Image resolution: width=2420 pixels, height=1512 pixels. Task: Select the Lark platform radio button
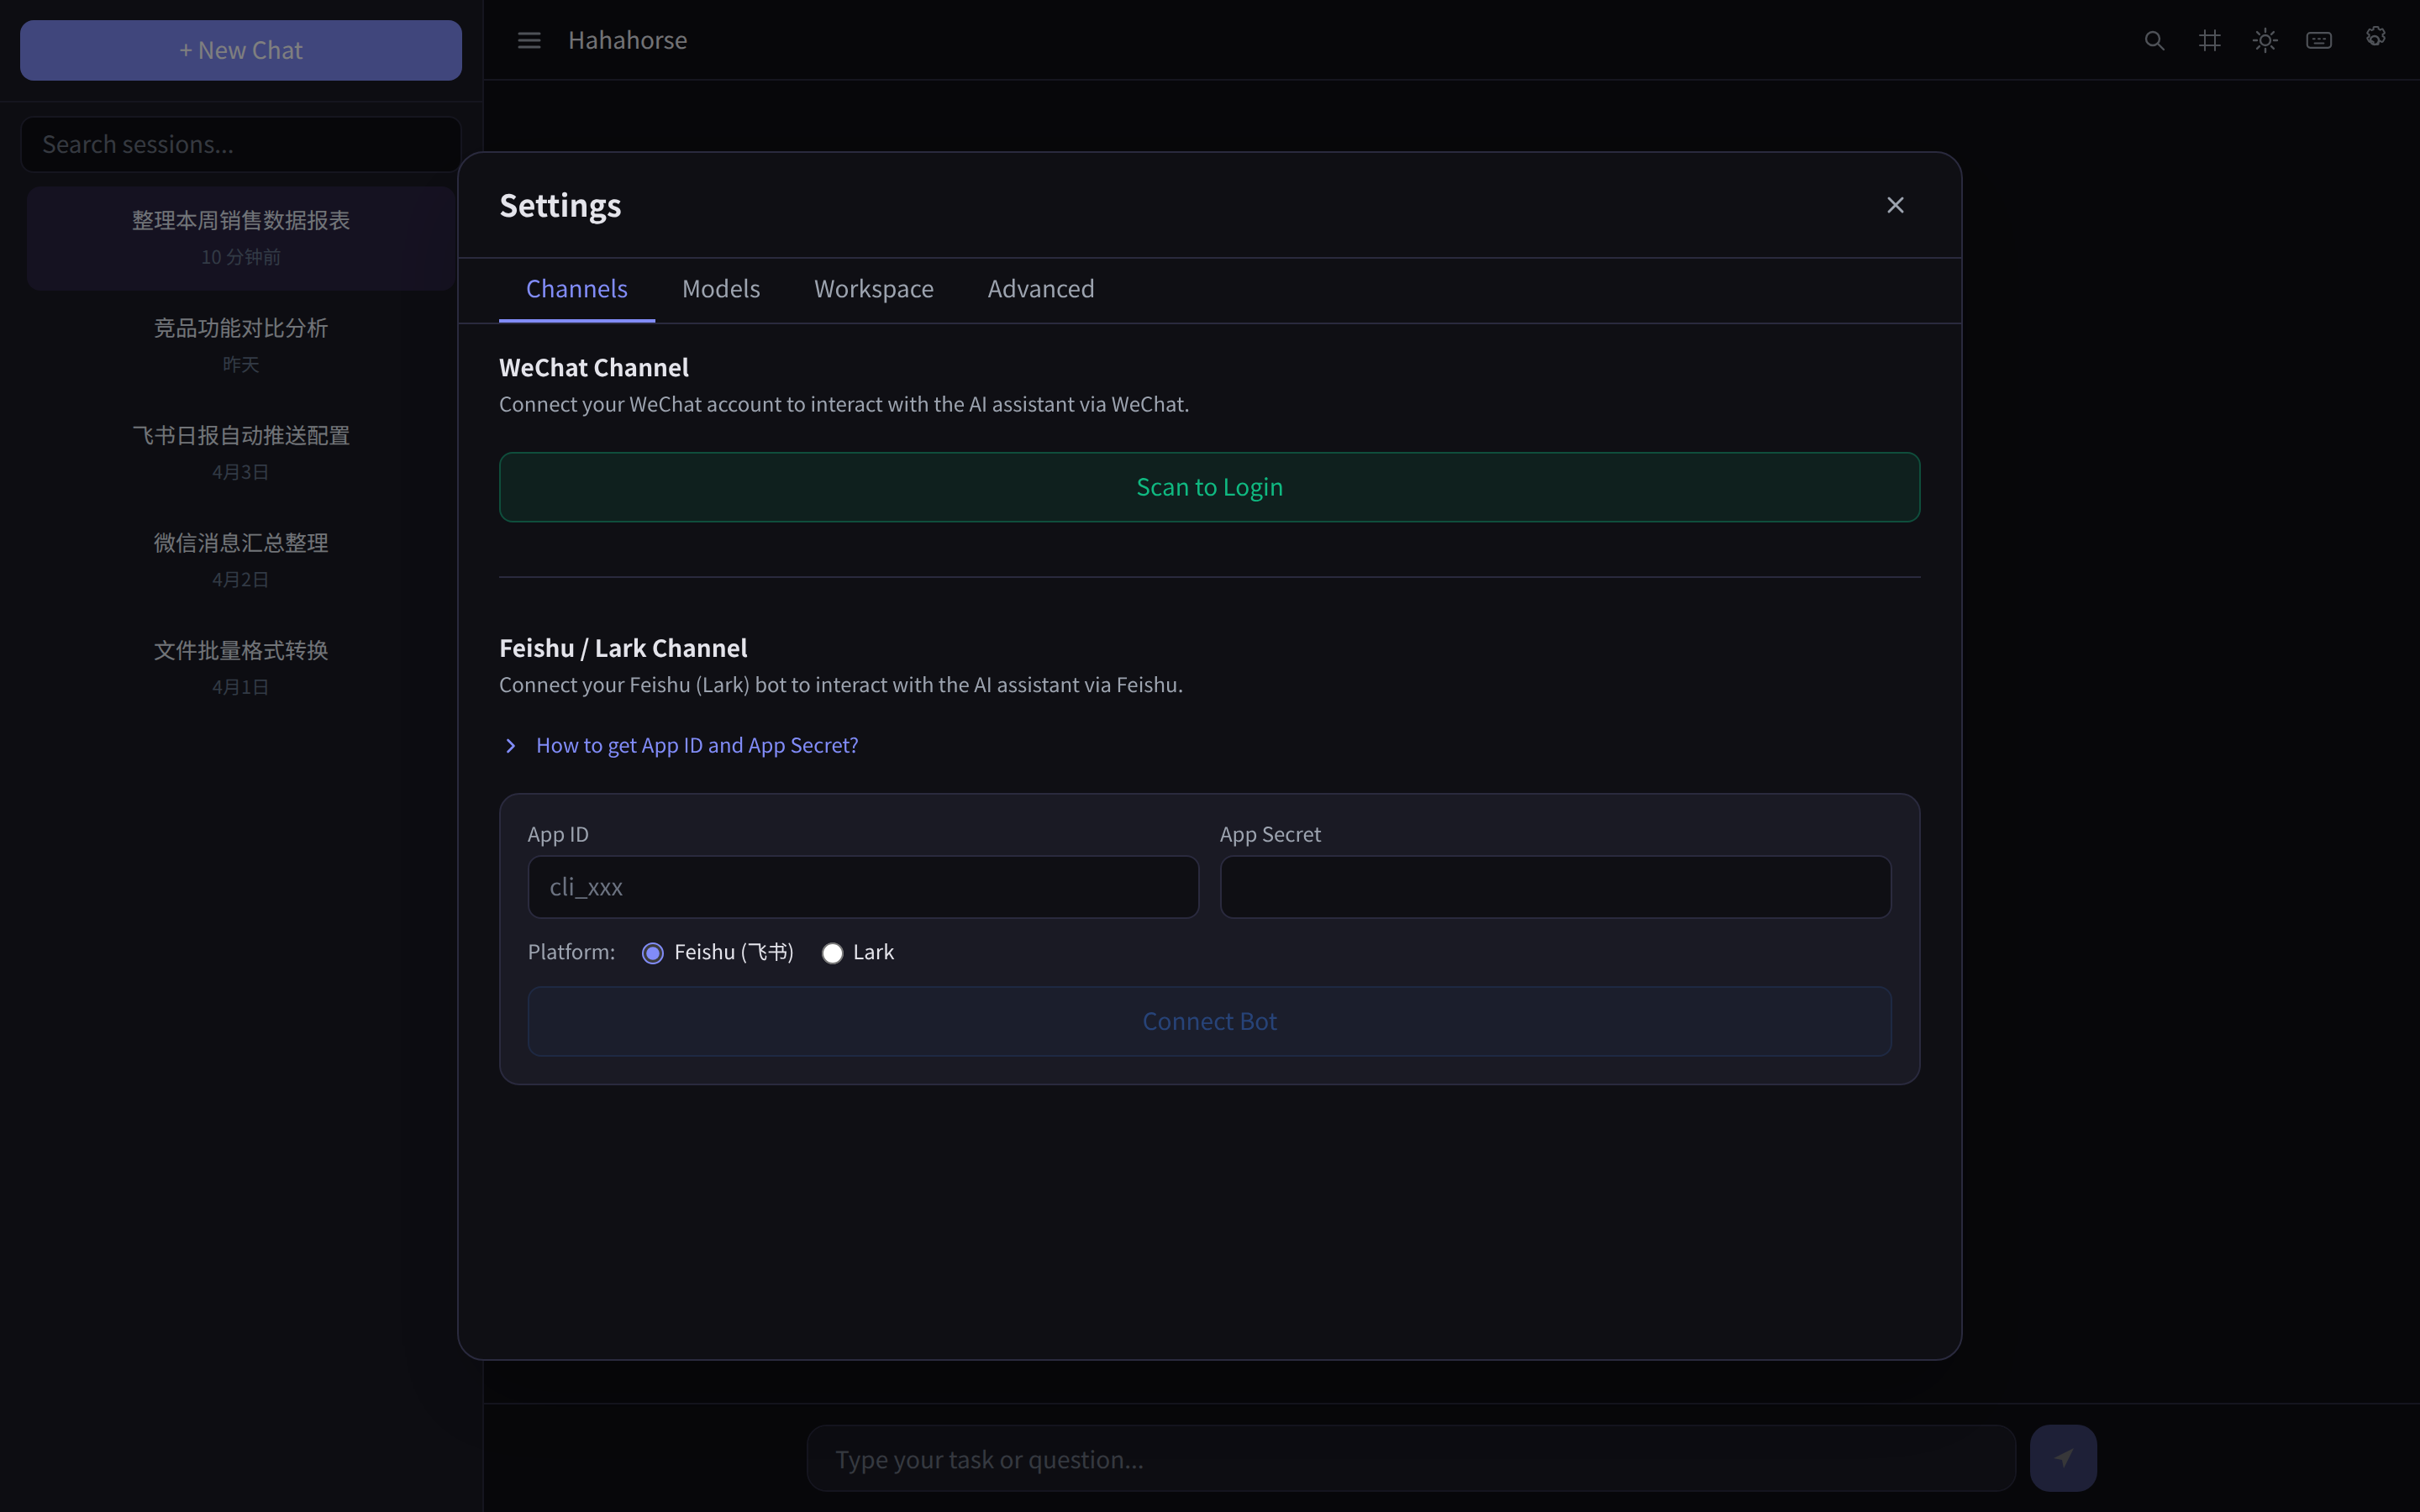click(x=832, y=953)
